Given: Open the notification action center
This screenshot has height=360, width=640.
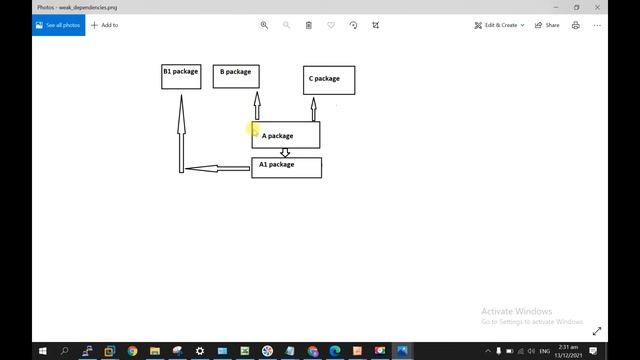Looking at the screenshot, I should click(593, 351).
